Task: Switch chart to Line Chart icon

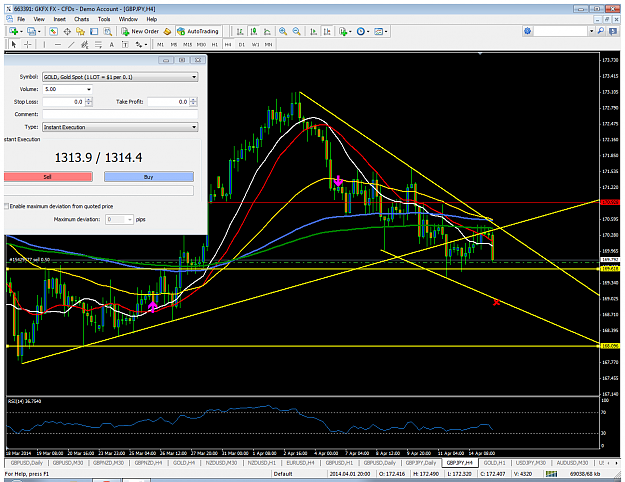Action: click(267, 31)
